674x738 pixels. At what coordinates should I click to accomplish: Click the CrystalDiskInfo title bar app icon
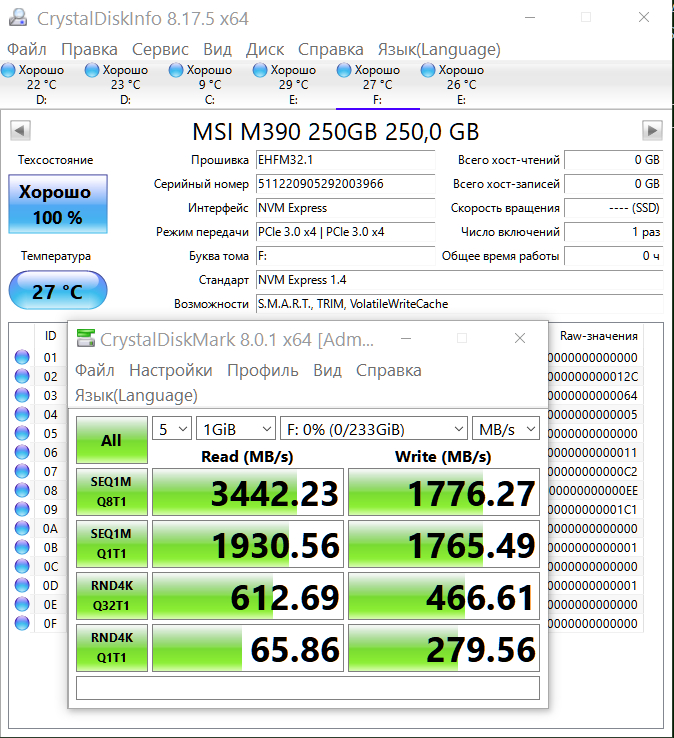tap(18, 18)
